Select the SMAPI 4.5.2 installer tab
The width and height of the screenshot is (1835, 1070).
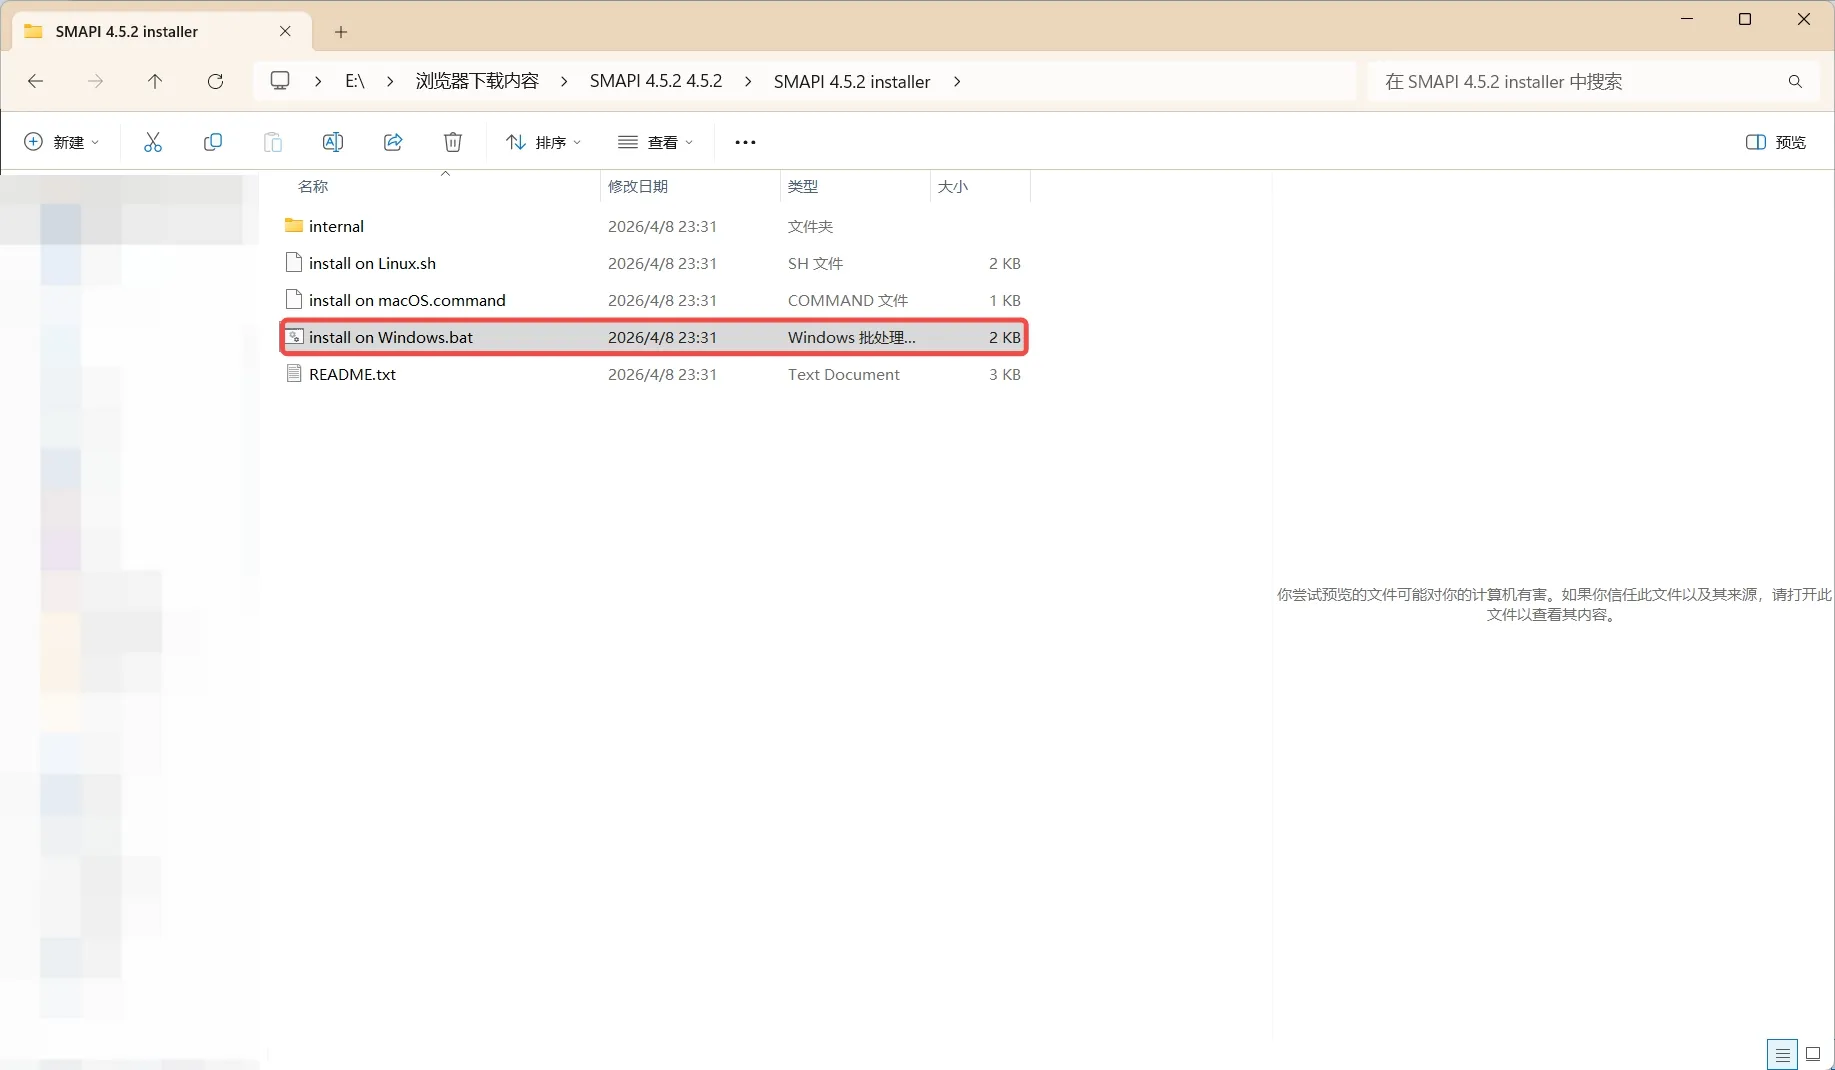(160, 31)
